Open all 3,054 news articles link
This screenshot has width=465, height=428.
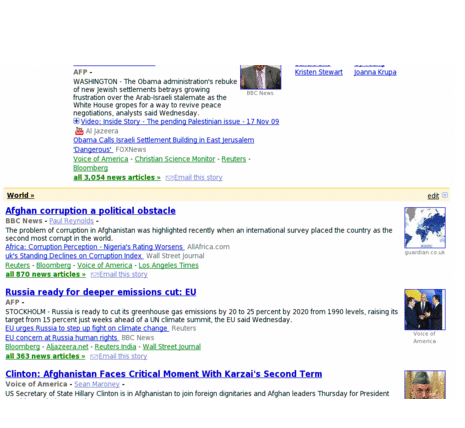(x=117, y=178)
